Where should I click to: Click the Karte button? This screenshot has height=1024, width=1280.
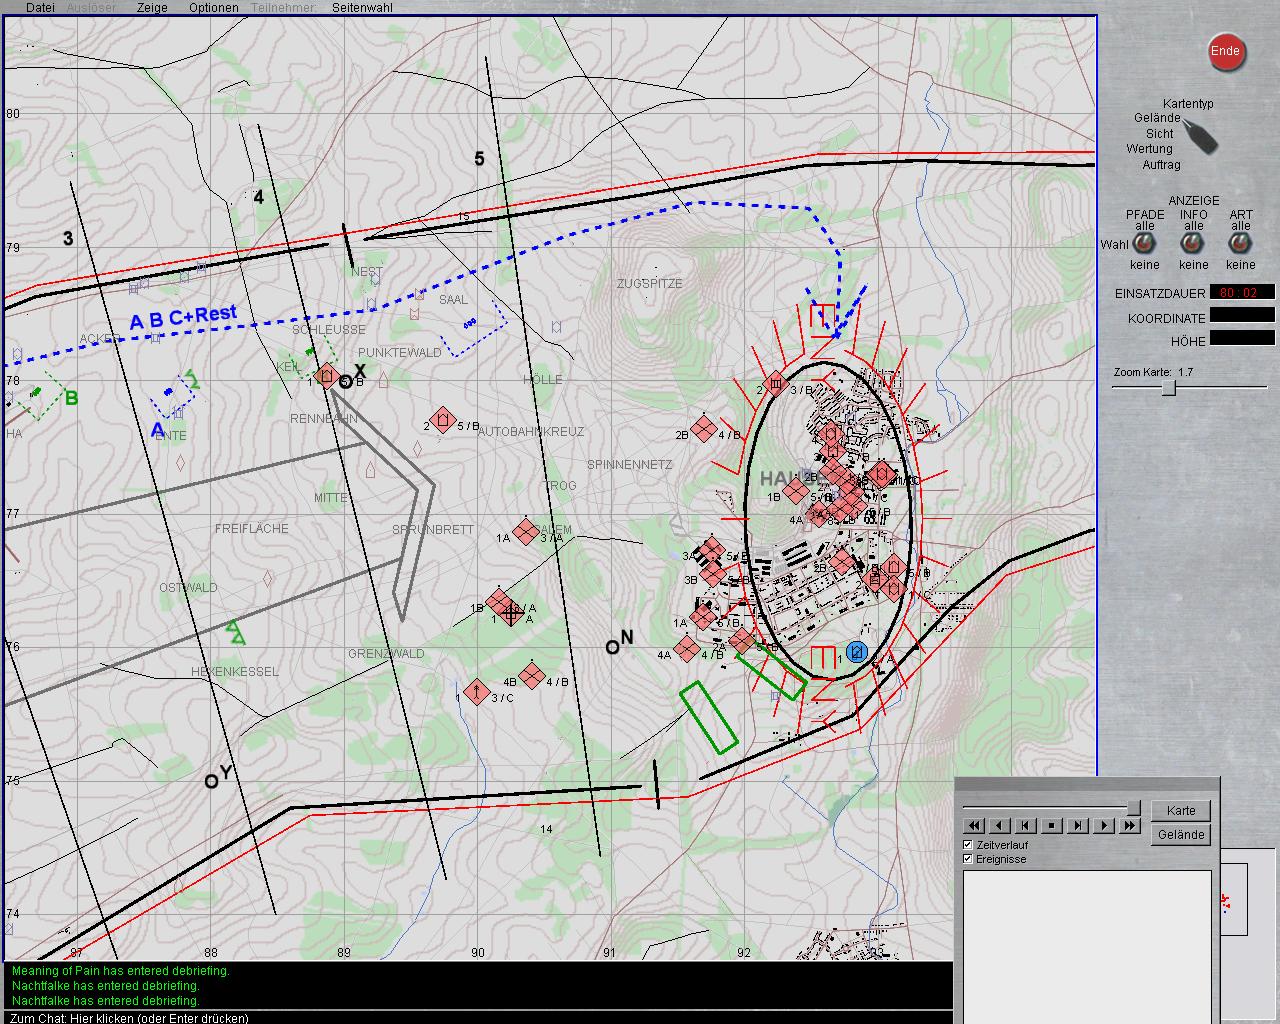click(1180, 811)
